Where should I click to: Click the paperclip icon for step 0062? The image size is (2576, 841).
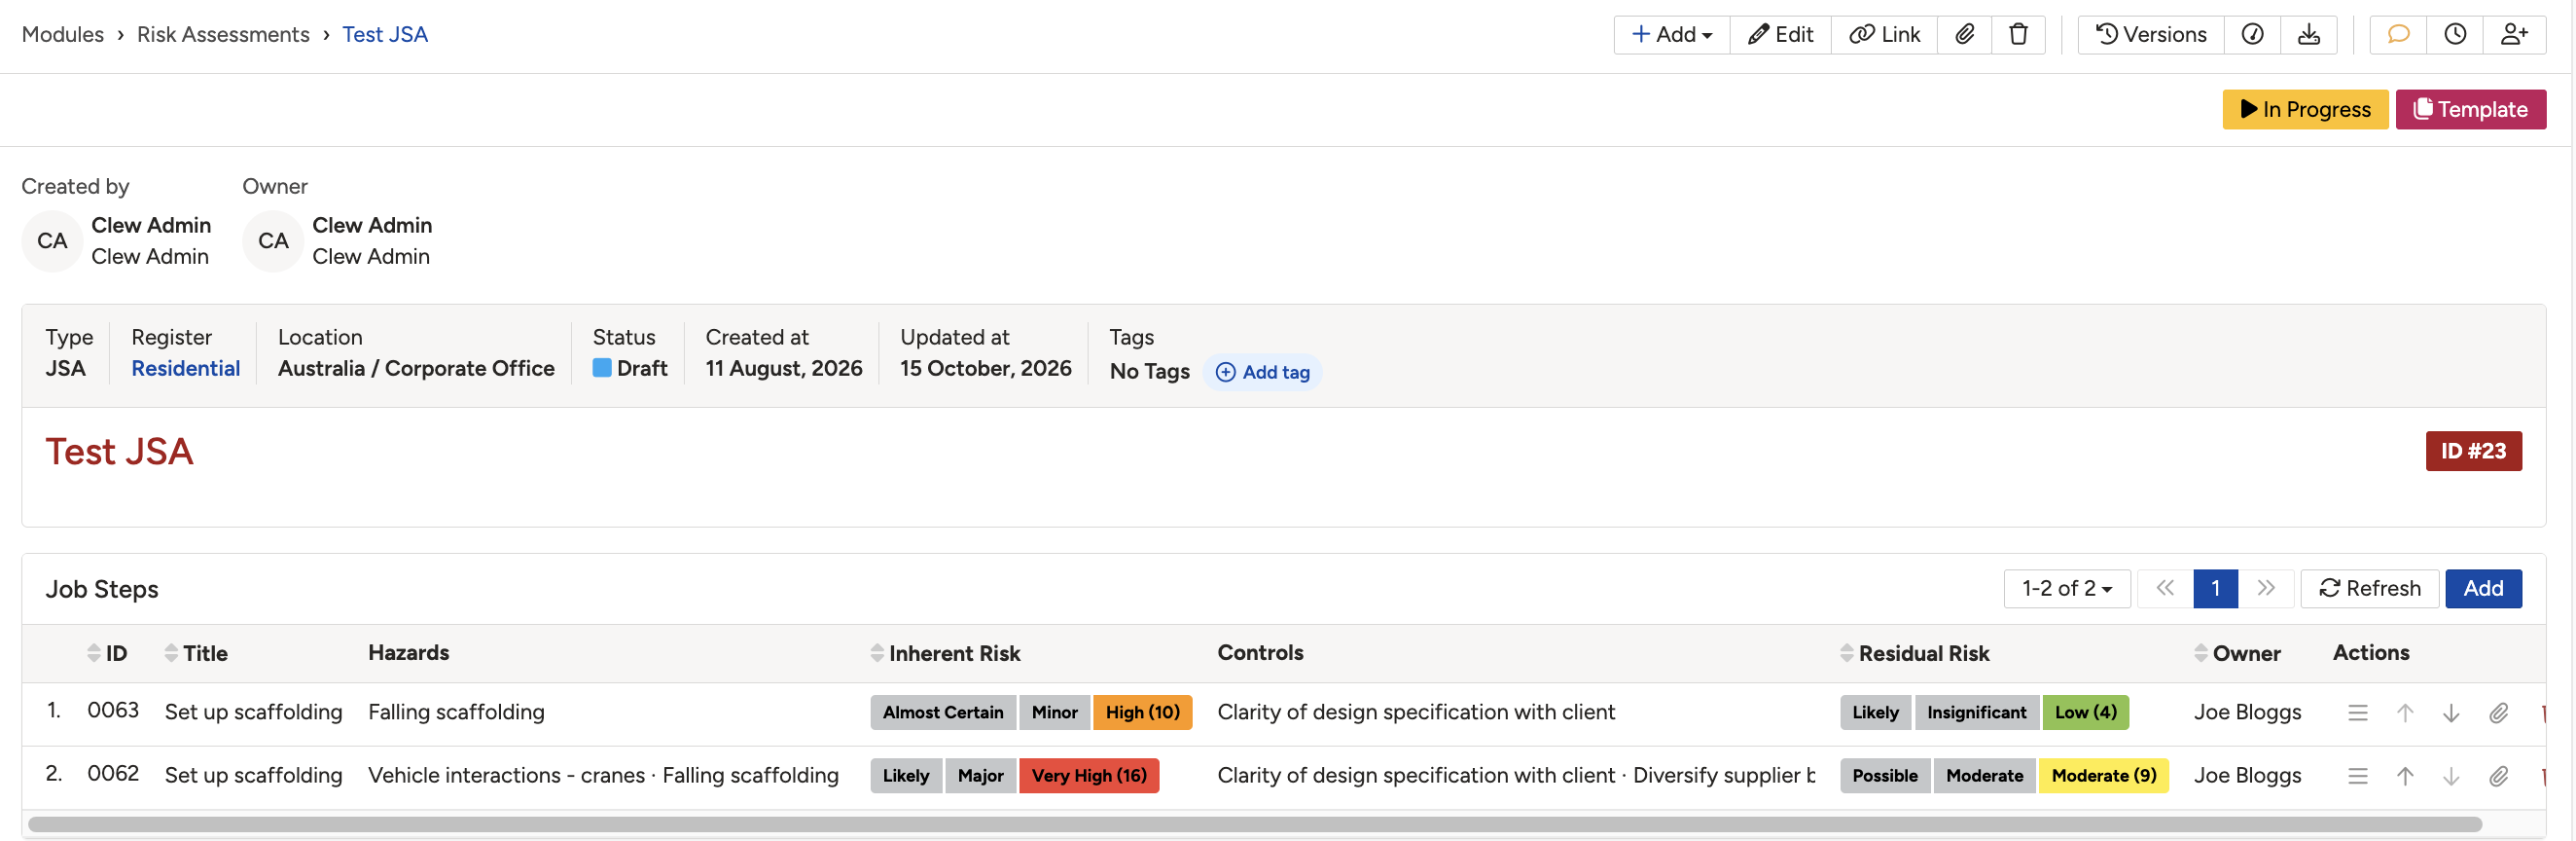(x=2498, y=777)
